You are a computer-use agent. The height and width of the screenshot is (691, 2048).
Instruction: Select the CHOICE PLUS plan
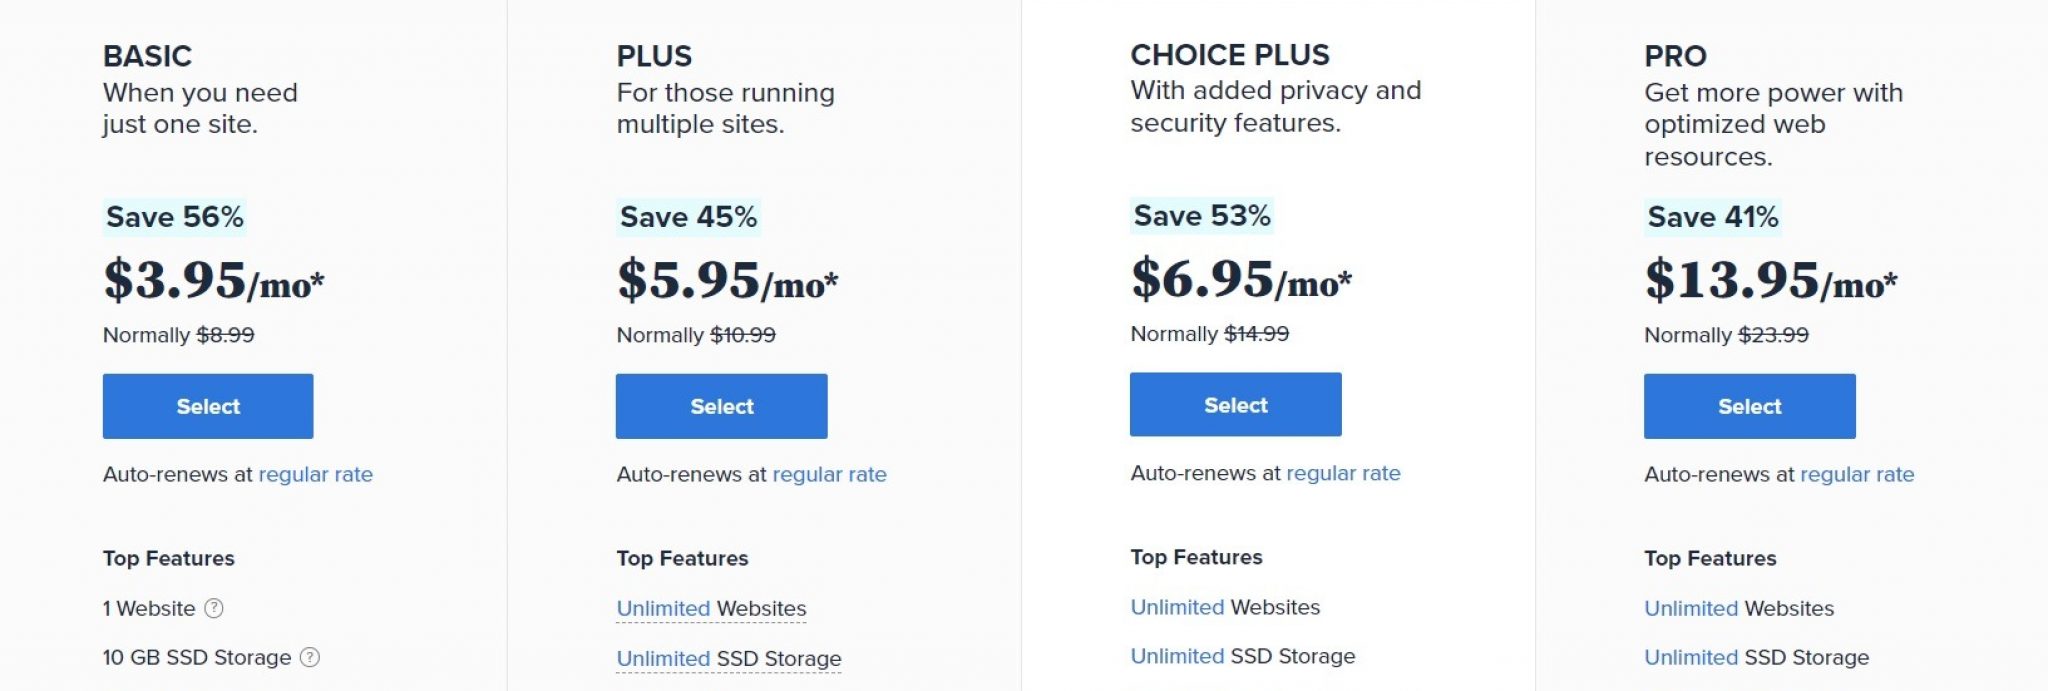1235,405
